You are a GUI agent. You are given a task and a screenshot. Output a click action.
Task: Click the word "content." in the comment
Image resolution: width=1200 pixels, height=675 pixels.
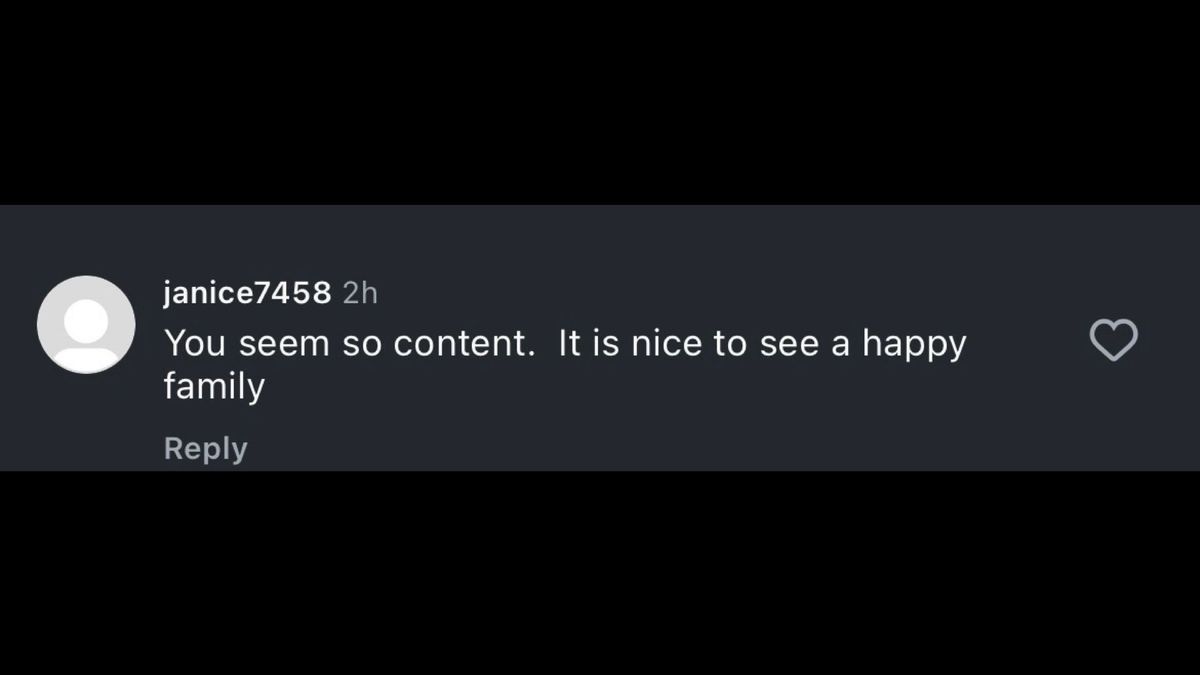point(464,343)
